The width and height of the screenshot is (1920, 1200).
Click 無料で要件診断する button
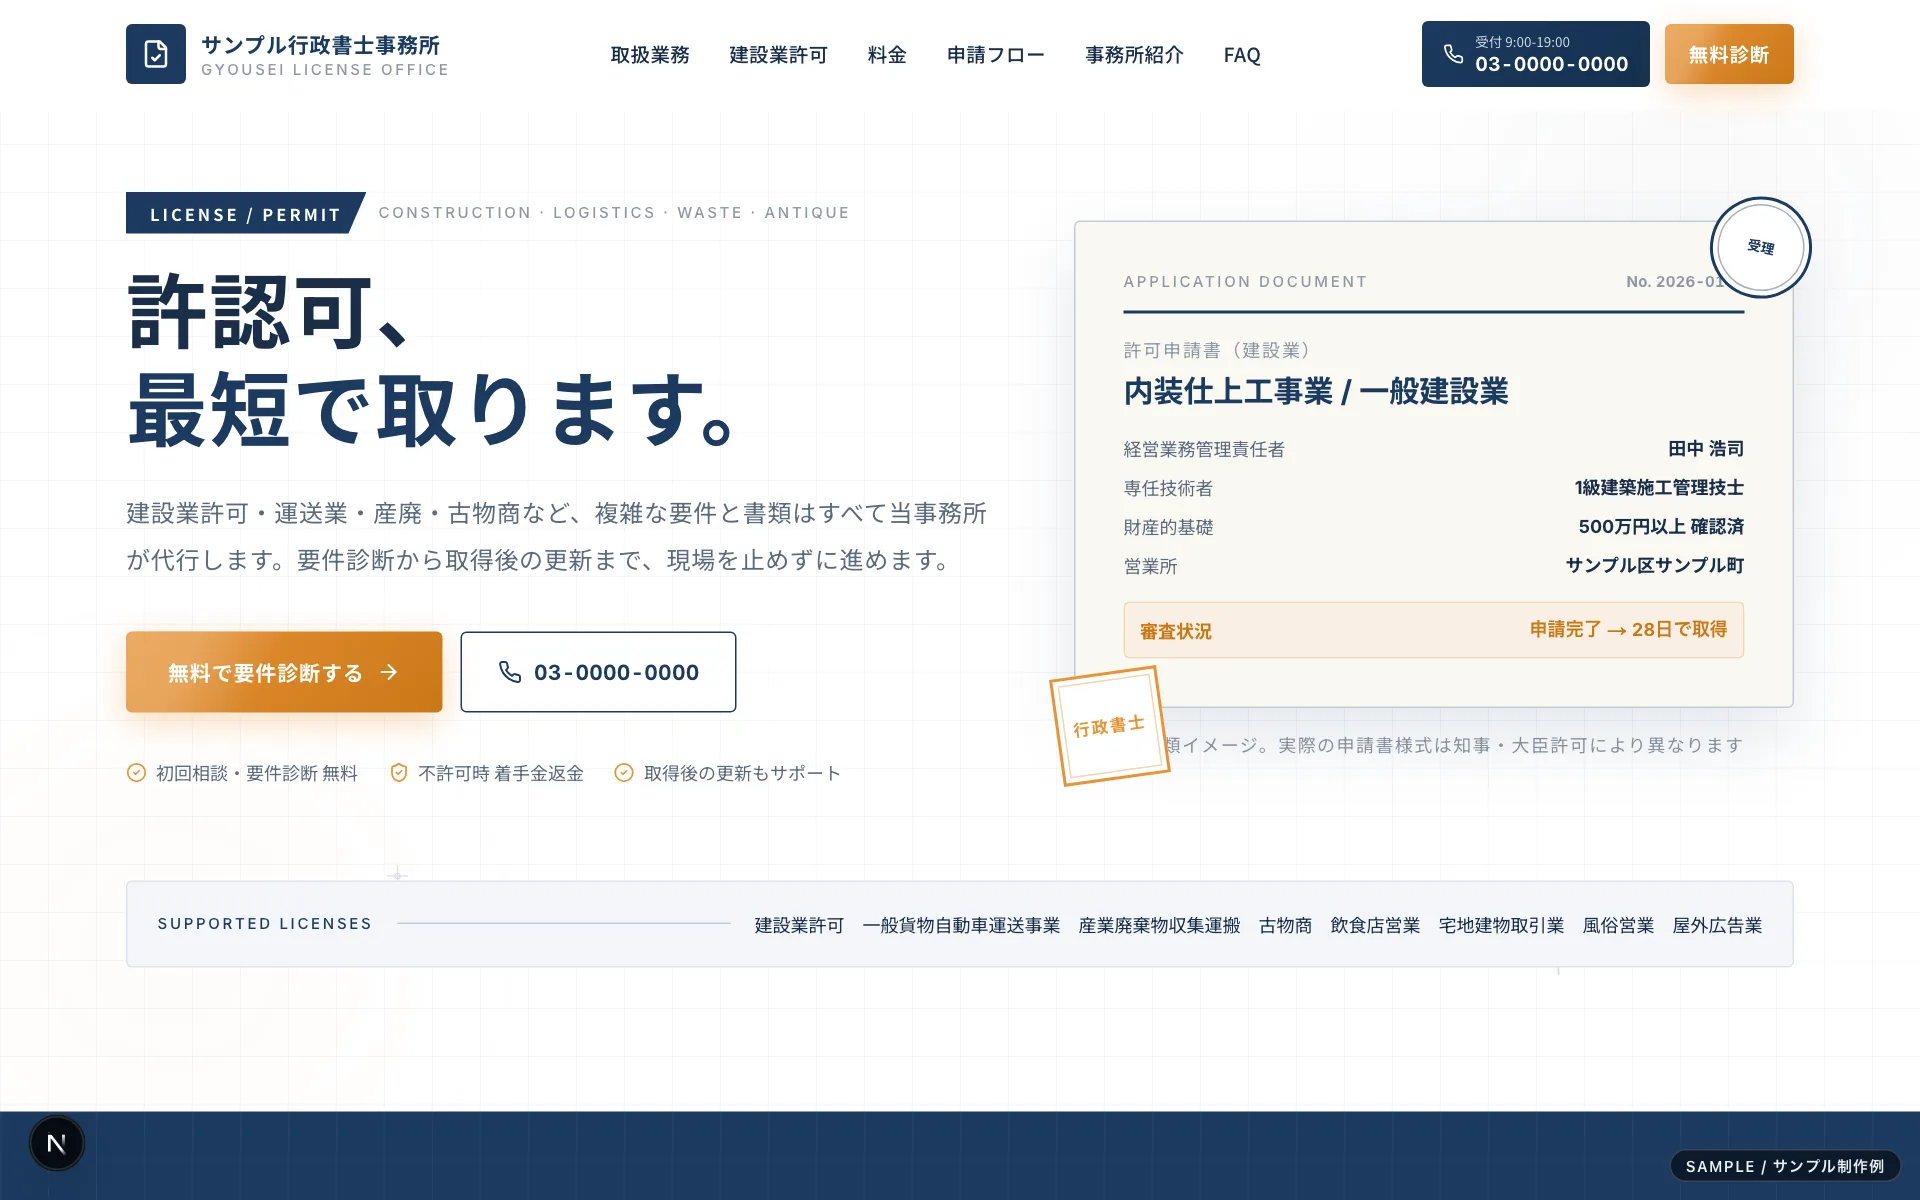click(284, 672)
